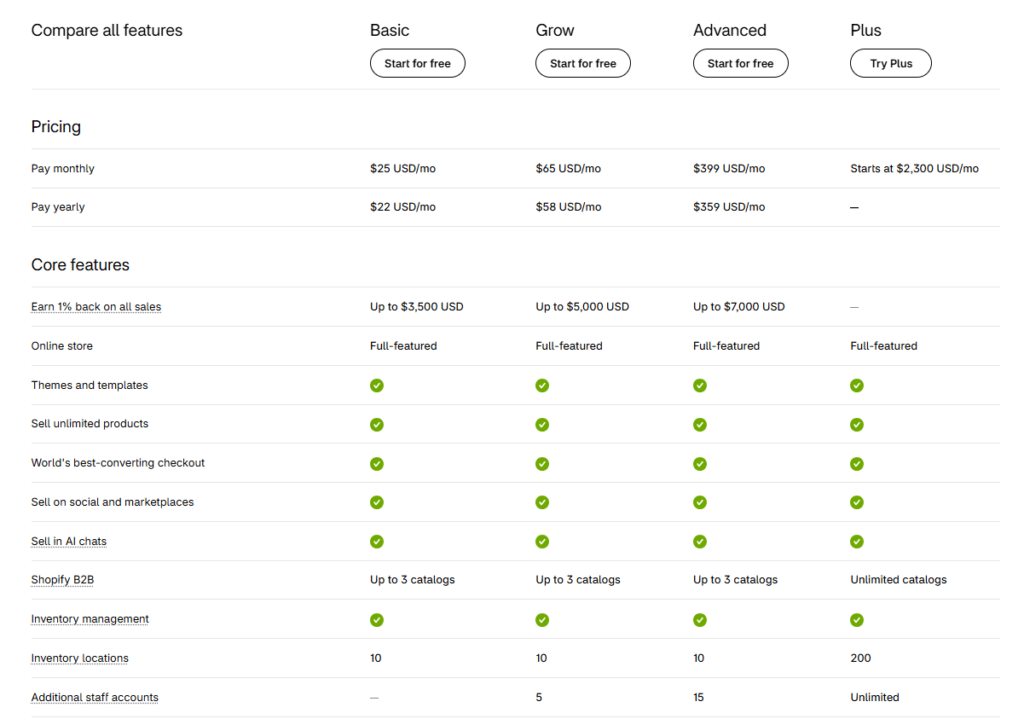Click the Online store row label
The height and width of the screenshot is (719, 1024).
(62, 346)
